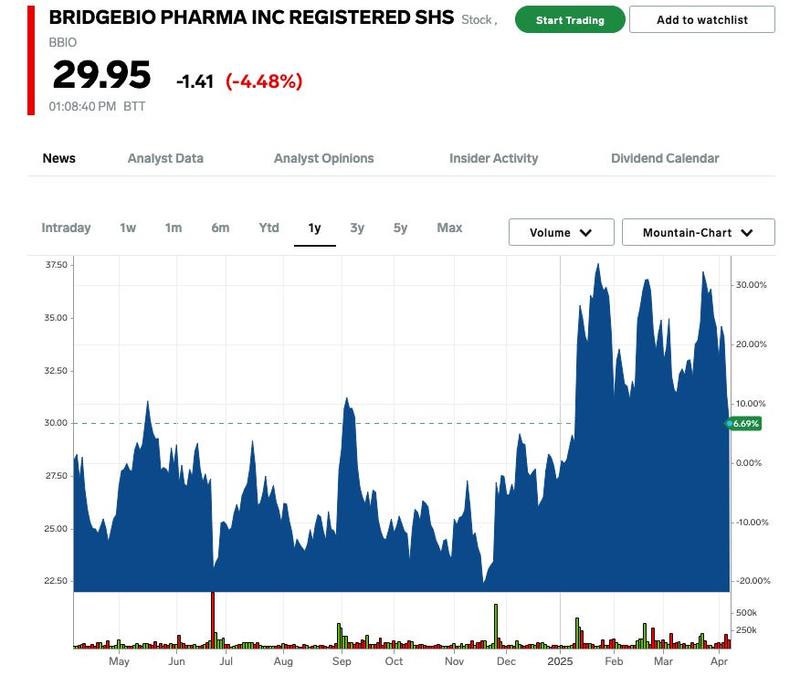Click the Start Trading button
The width and height of the screenshot is (800, 677).
click(x=570, y=20)
